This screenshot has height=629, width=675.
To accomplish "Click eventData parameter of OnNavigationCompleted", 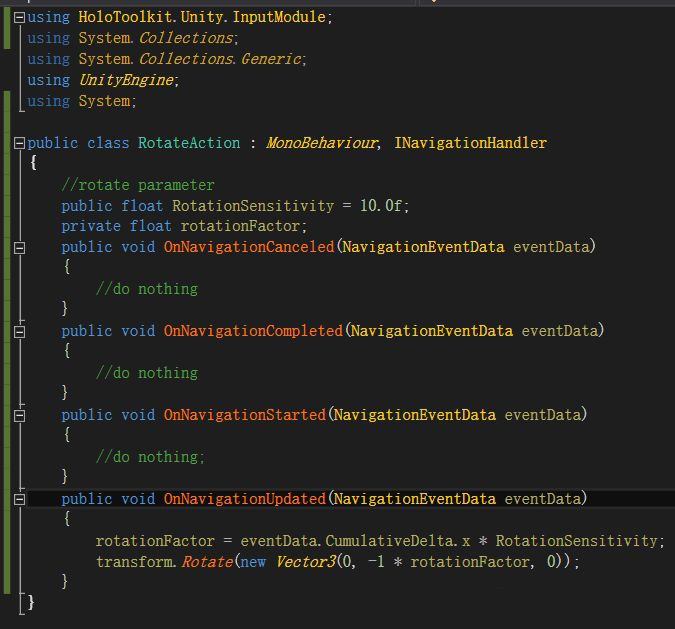I will click(x=560, y=331).
